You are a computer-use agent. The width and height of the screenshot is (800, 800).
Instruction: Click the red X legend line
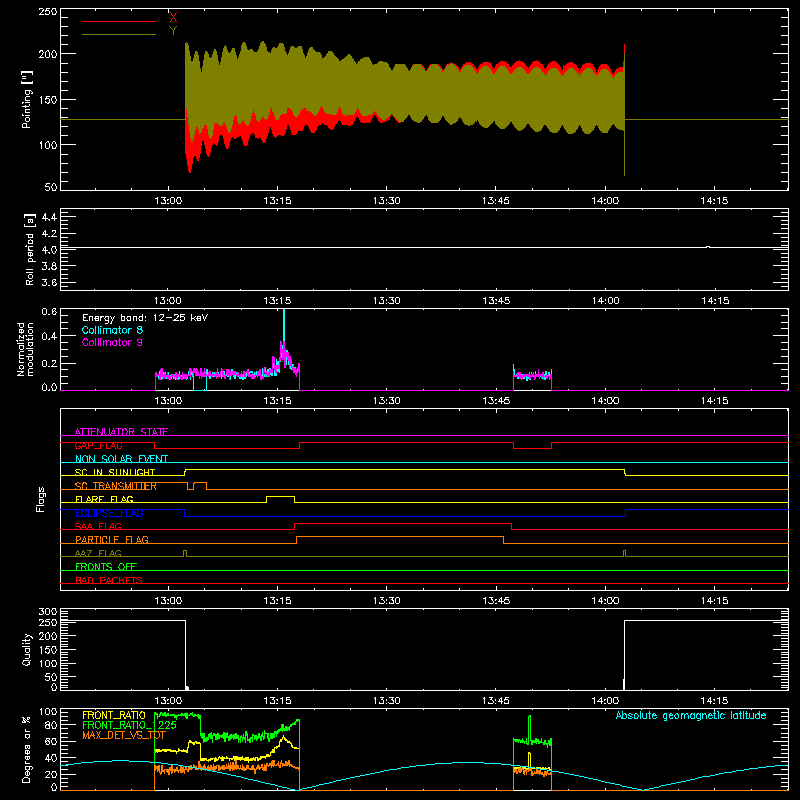[119, 21]
